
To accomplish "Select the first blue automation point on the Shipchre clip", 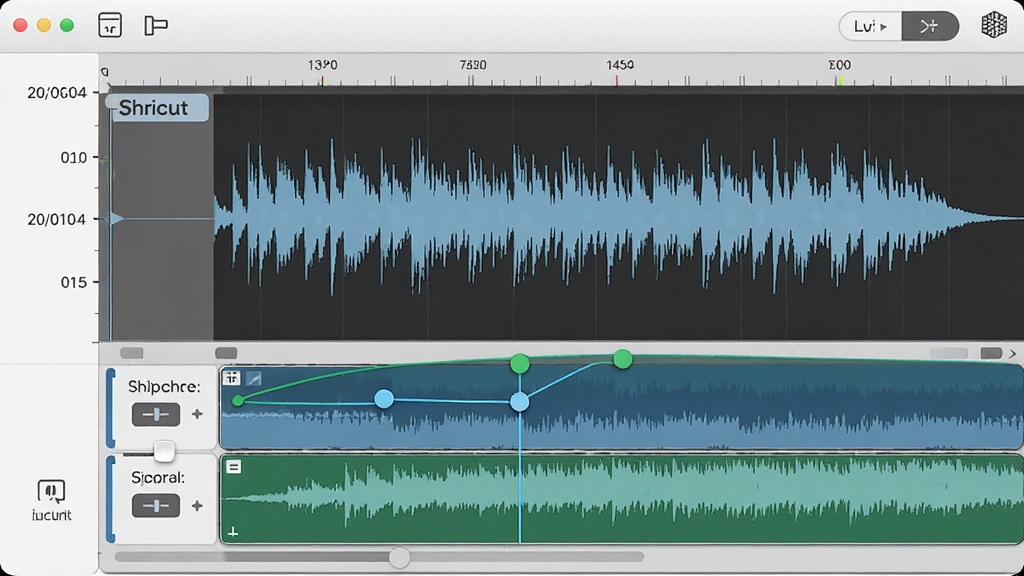I will (x=384, y=398).
